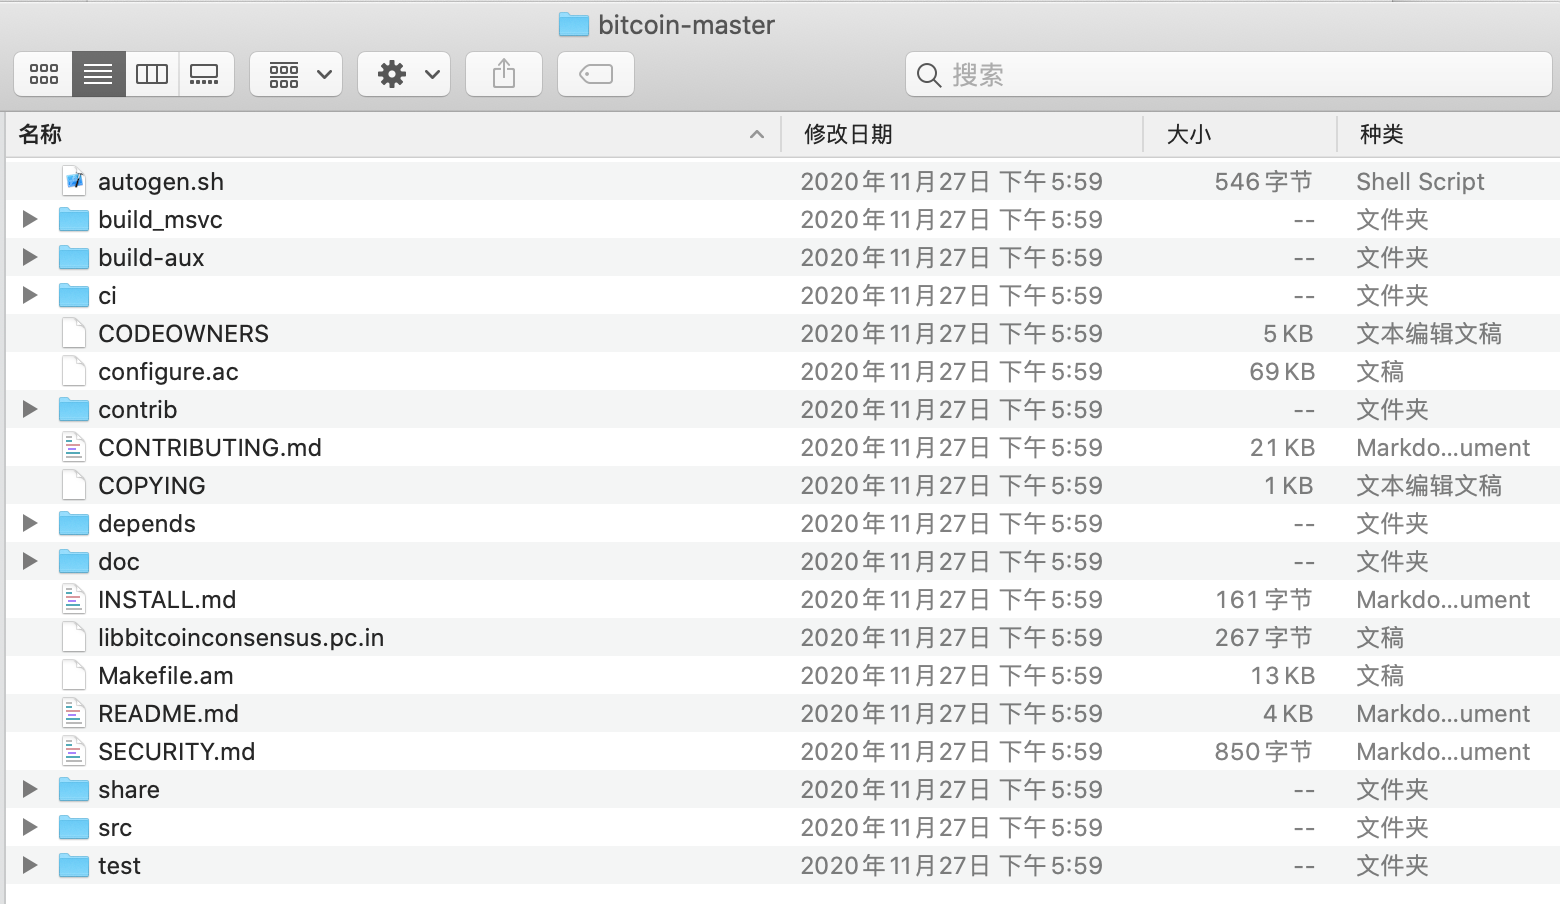The width and height of the screenshot is (1560, 904).
Task: Select the file name autogen.sh
Action: click(161, 182)
